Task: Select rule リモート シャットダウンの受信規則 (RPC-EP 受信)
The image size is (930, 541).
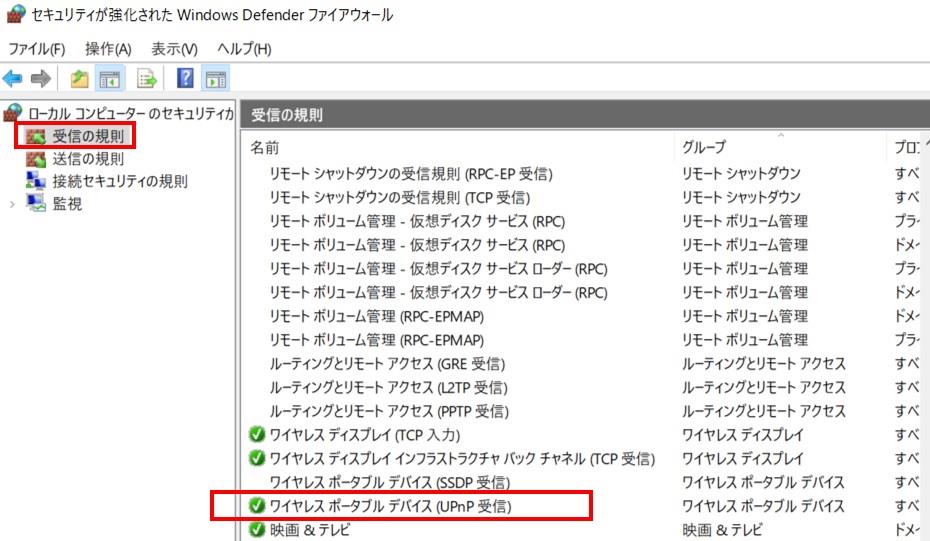Action: pos(410,174)
